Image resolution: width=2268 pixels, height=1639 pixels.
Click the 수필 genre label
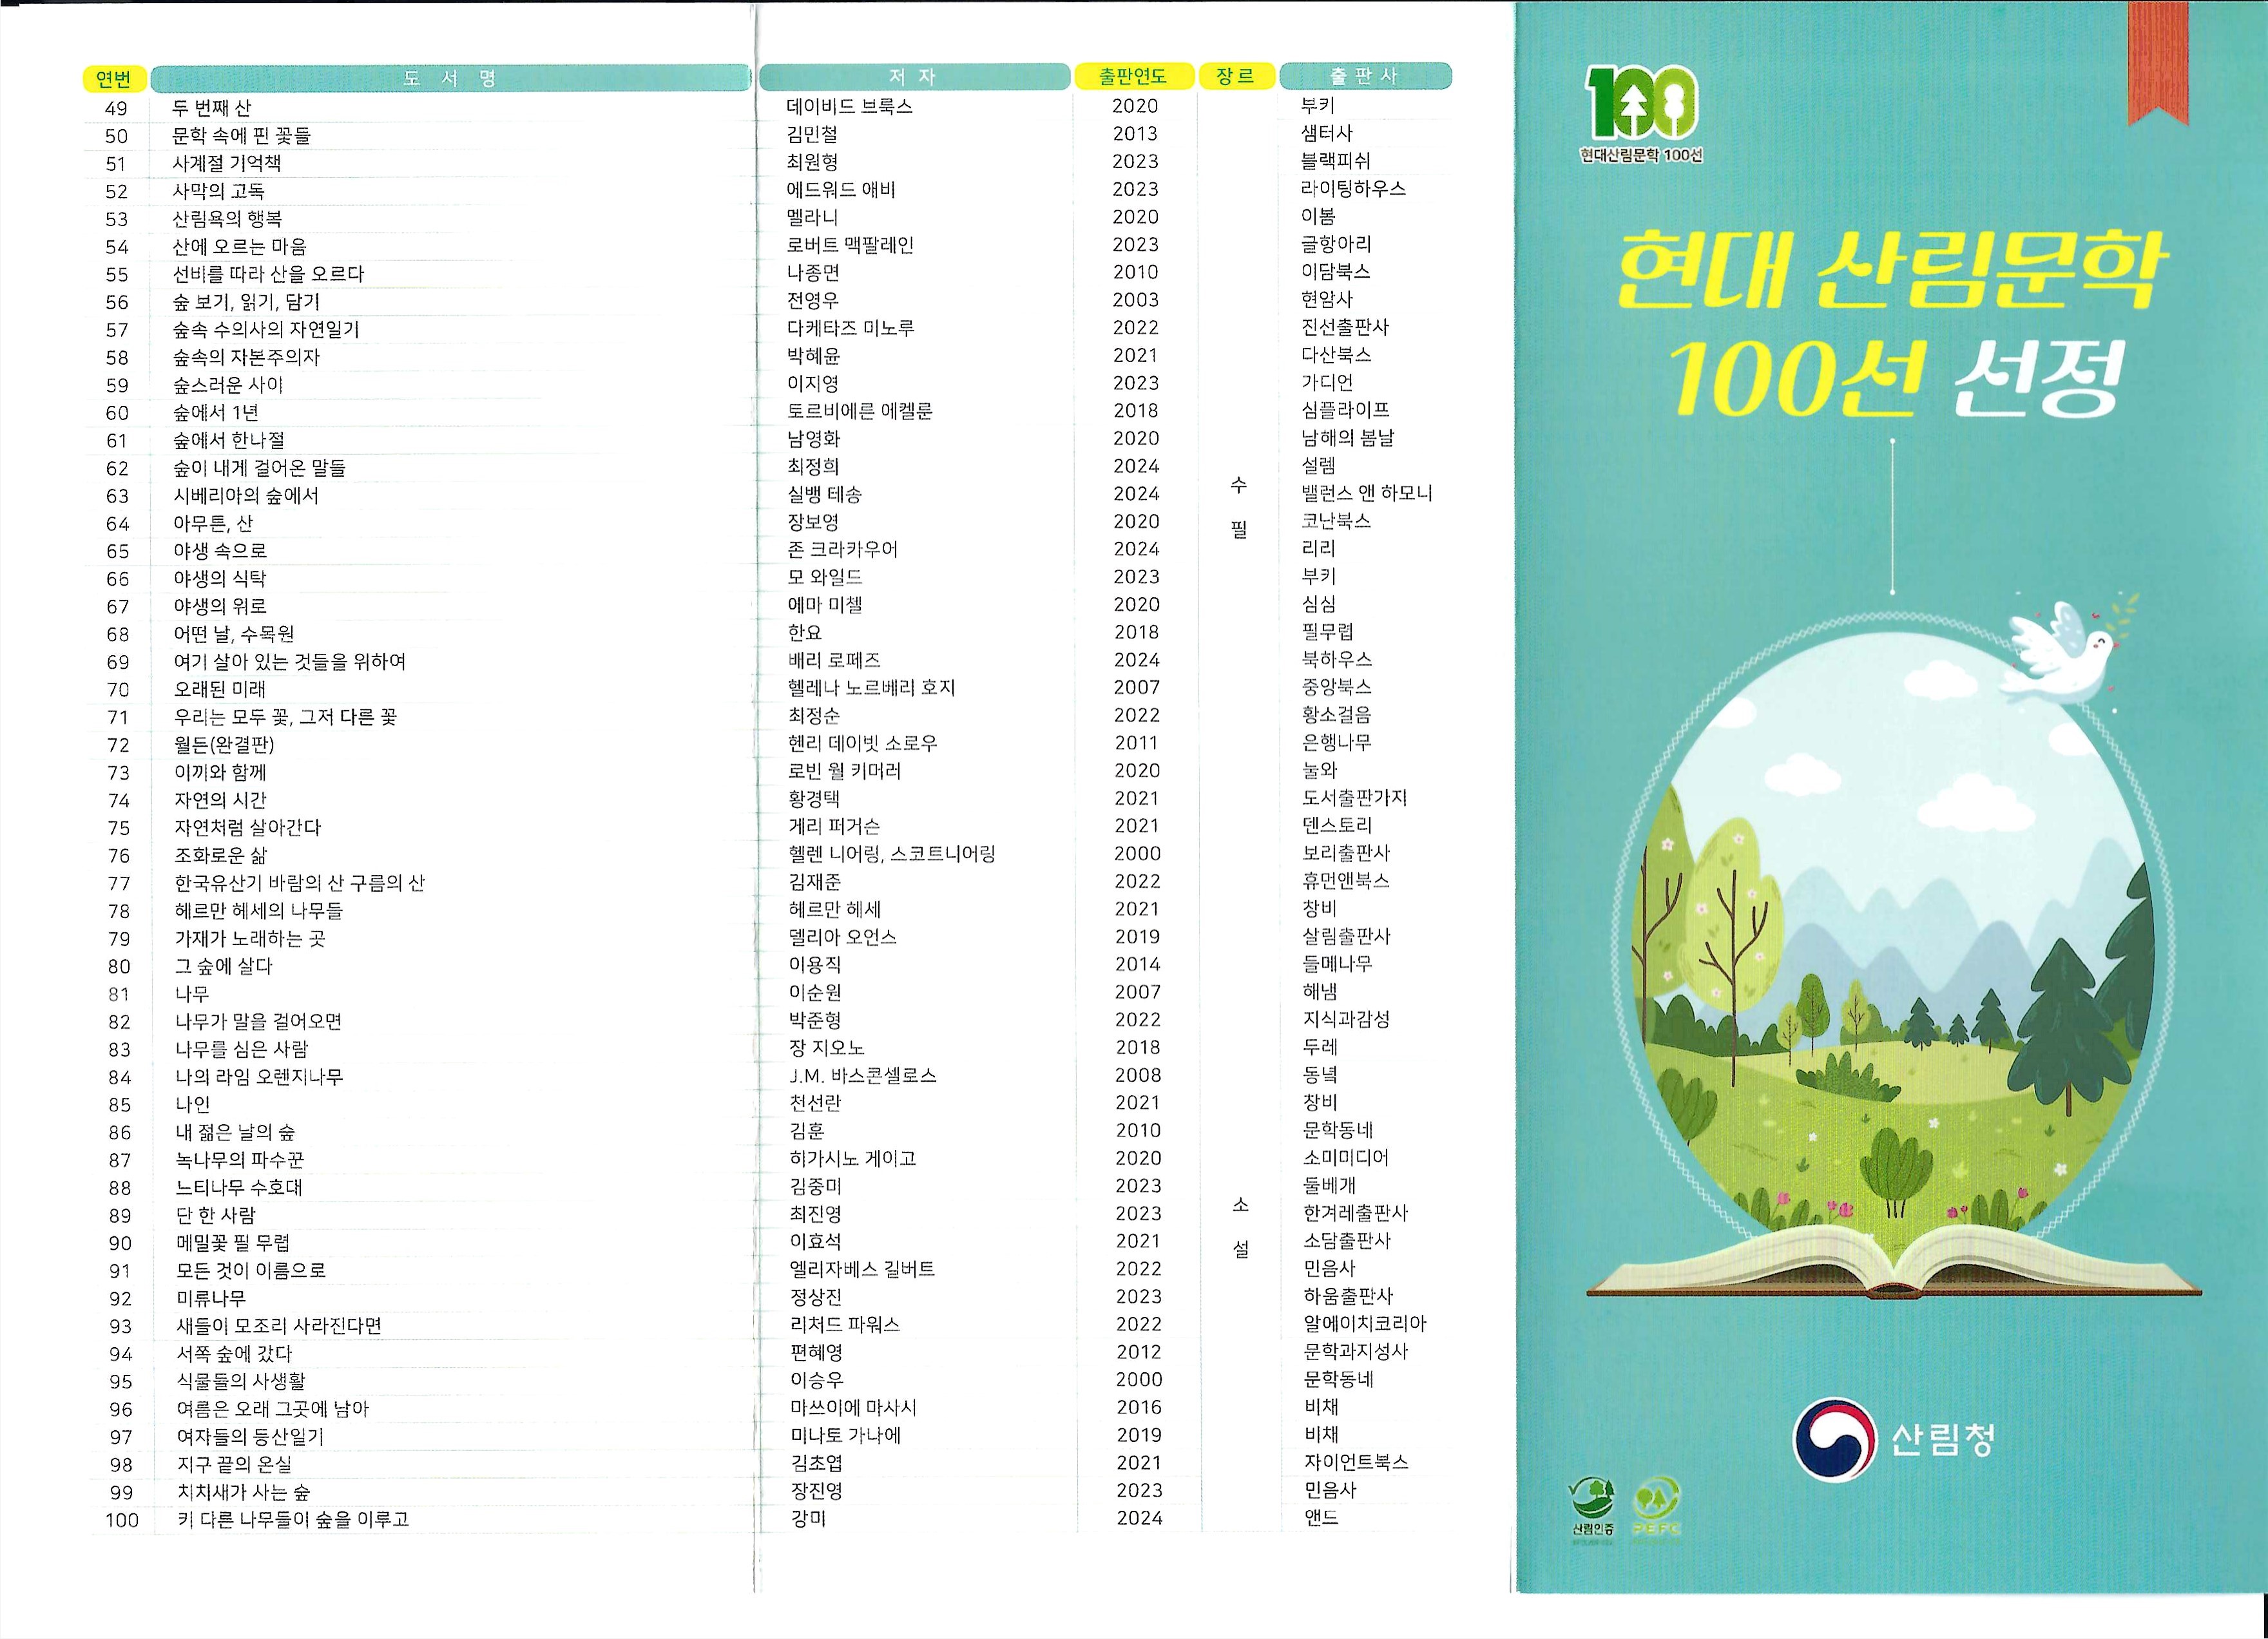click(x=1239, y=508)
